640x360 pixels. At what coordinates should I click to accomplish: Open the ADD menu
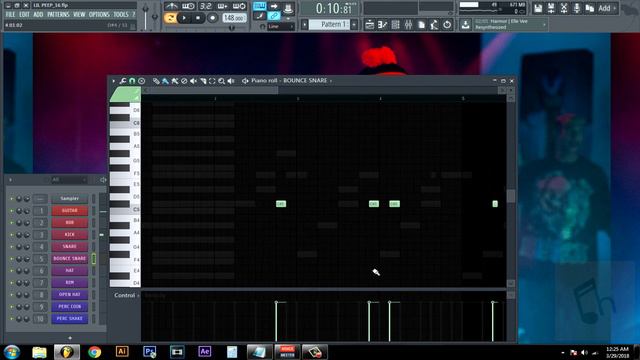(38, 15)
